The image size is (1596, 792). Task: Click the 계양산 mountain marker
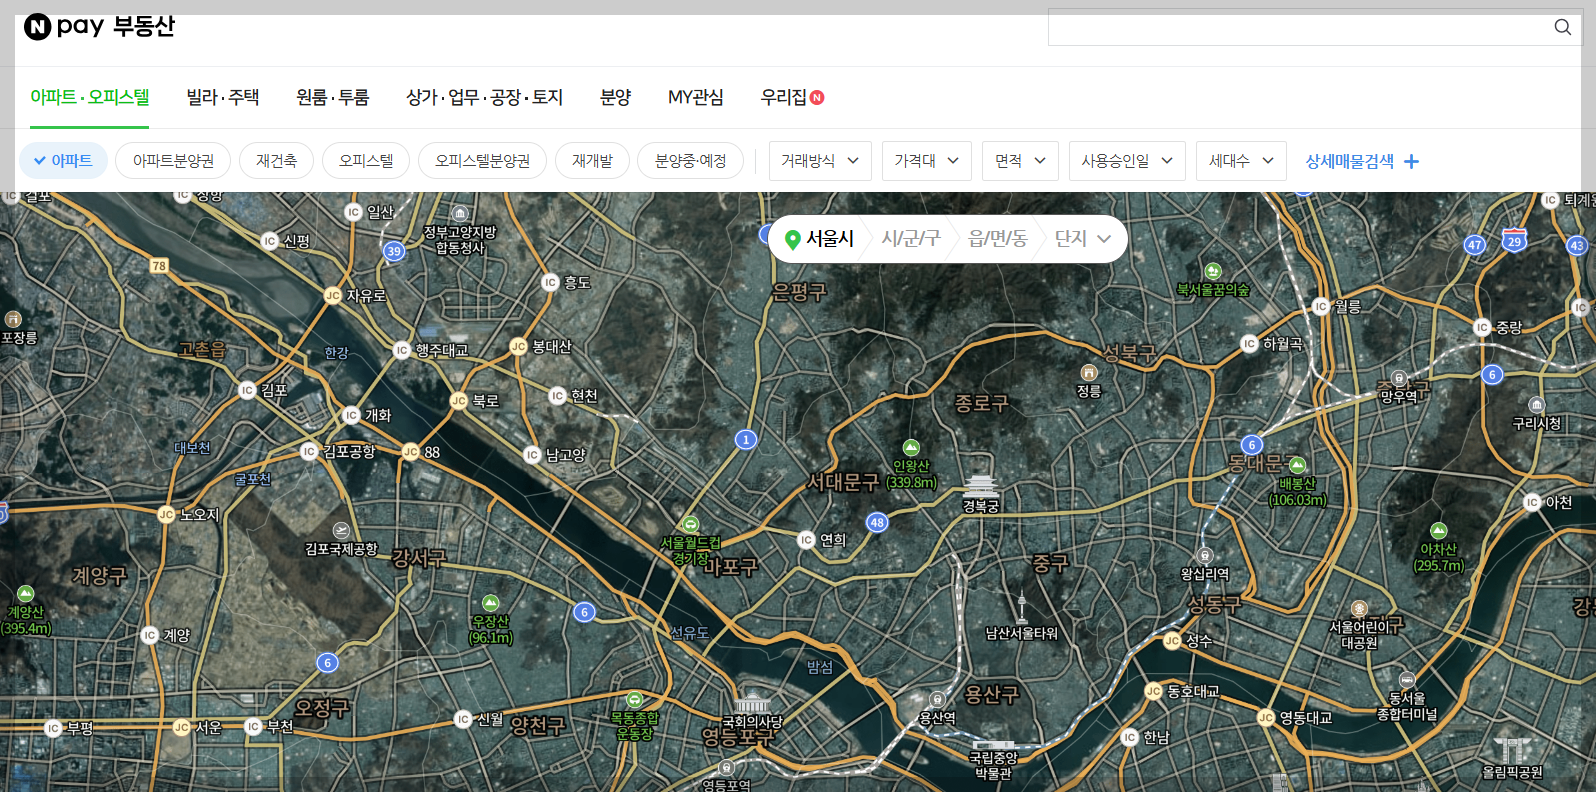point(25,594)
